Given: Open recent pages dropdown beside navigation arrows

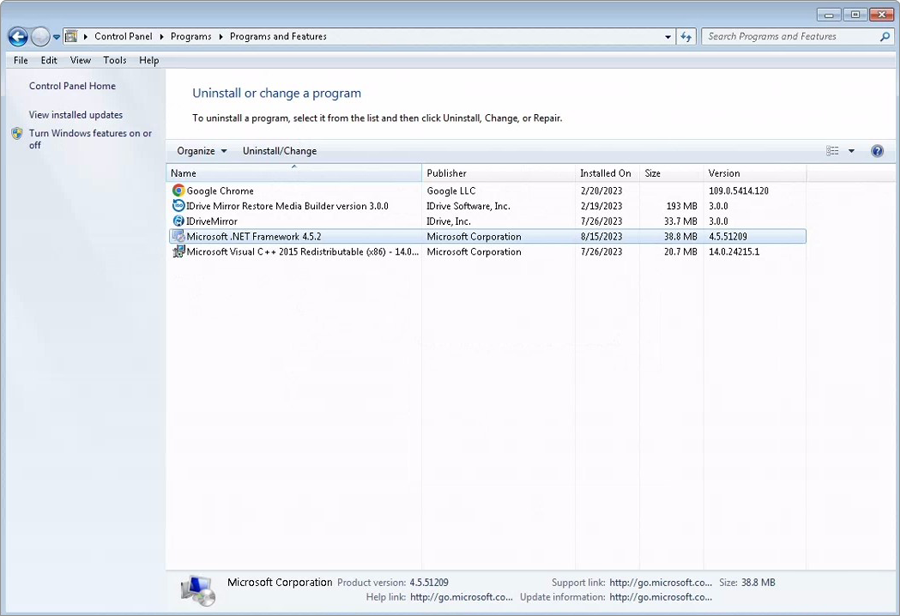Looking at the screenshot, I should coord(56,37).
